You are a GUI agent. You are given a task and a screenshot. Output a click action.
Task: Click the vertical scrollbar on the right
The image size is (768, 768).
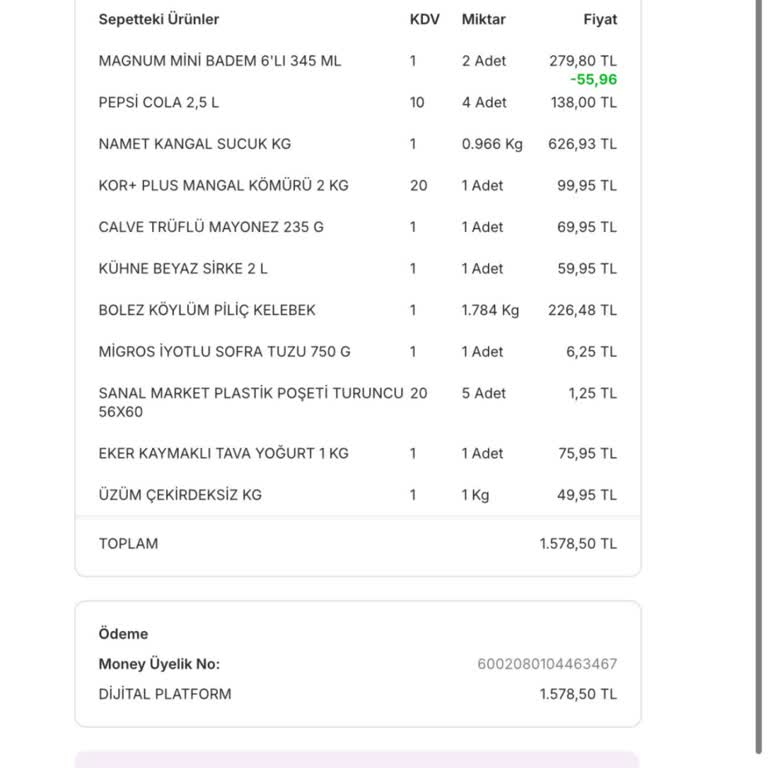(759, 377)
